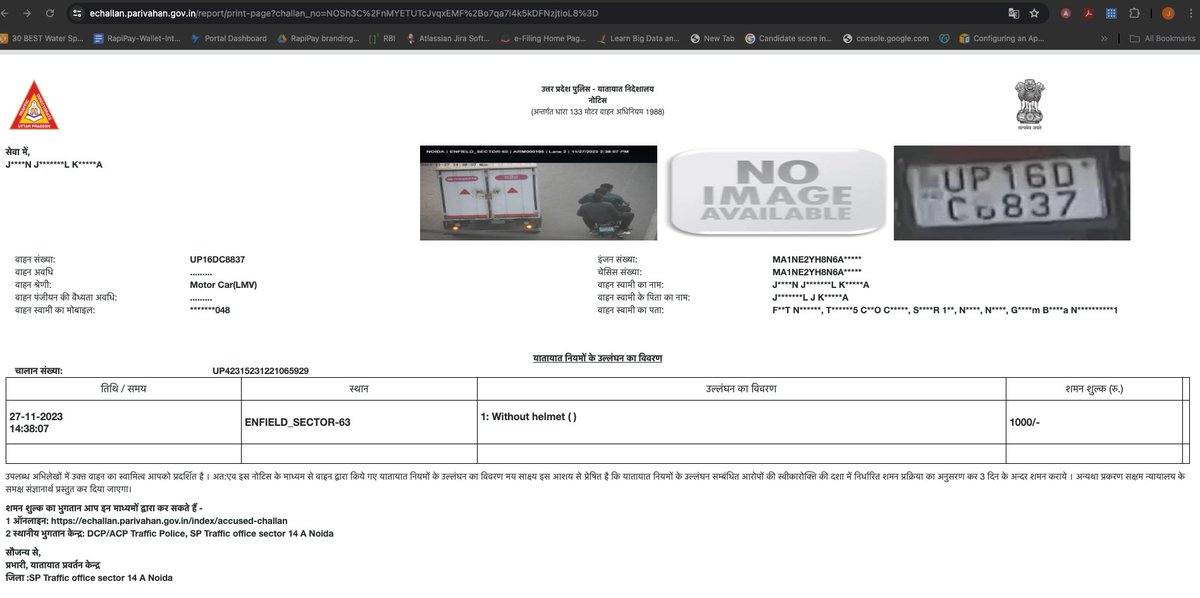Open the Adobe Acrobat PDF extension

(x=1089, y=13)
